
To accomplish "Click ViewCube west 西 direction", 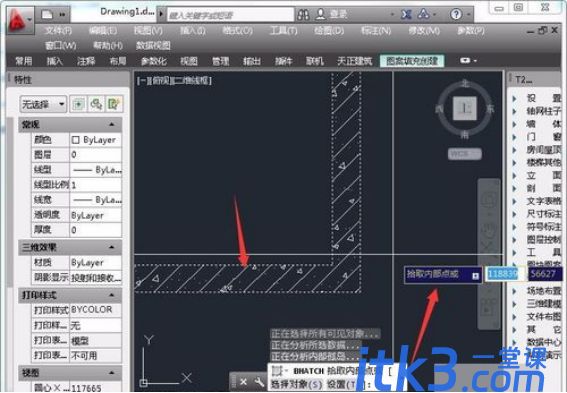I will pos(439,108).
